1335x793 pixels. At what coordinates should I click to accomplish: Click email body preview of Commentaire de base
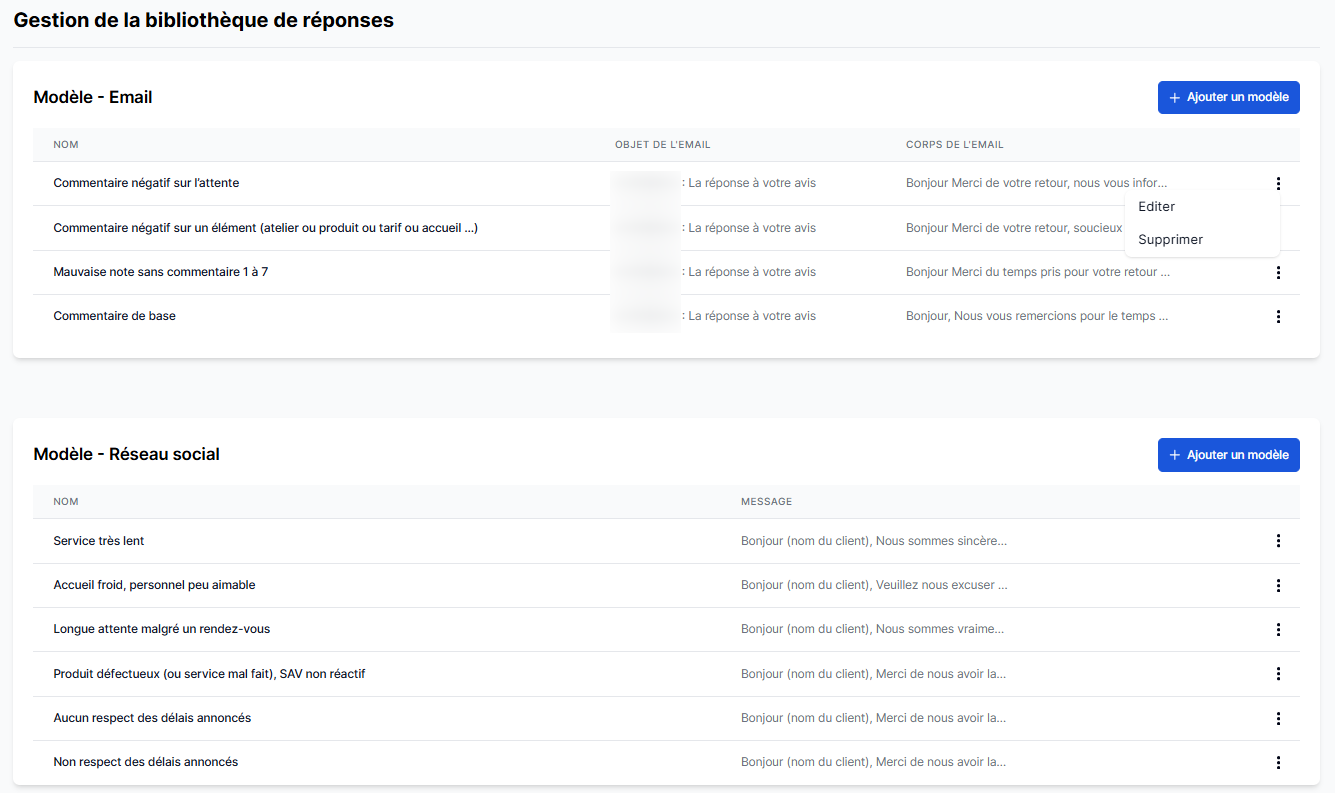1036,316
